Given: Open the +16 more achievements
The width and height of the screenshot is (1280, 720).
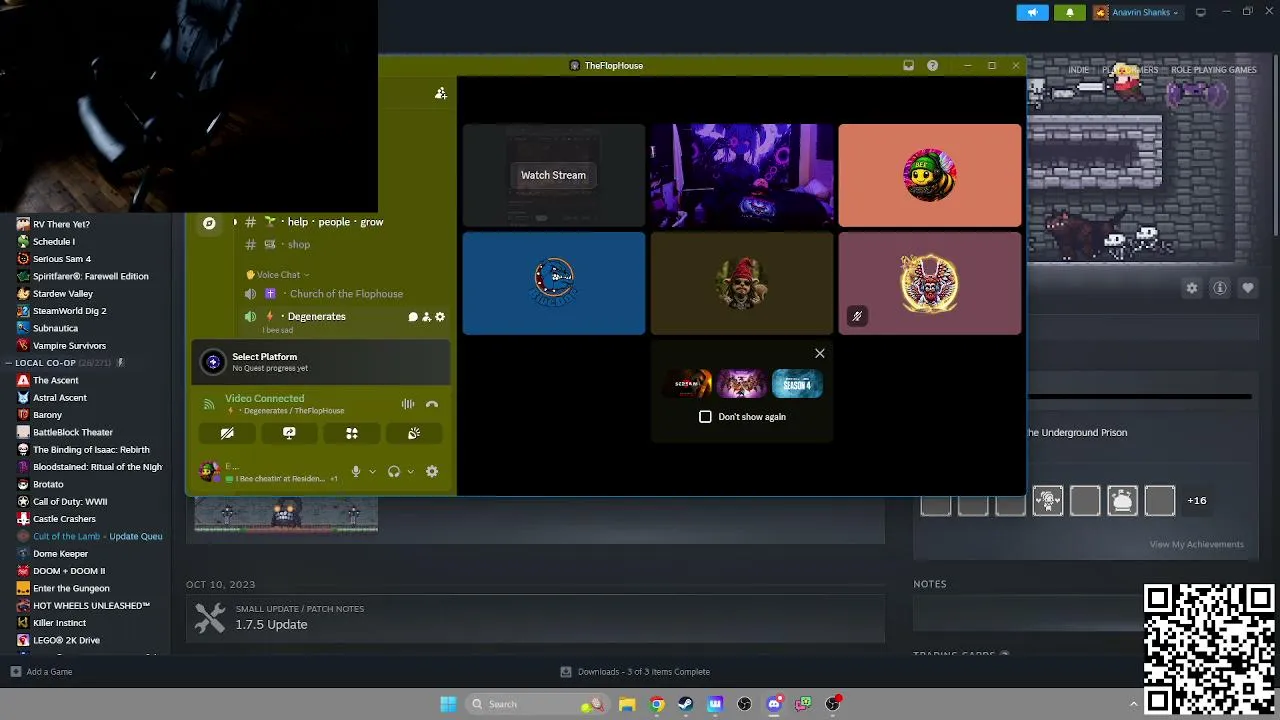Looking at the screenshot, I should (x=1196, y=500).
